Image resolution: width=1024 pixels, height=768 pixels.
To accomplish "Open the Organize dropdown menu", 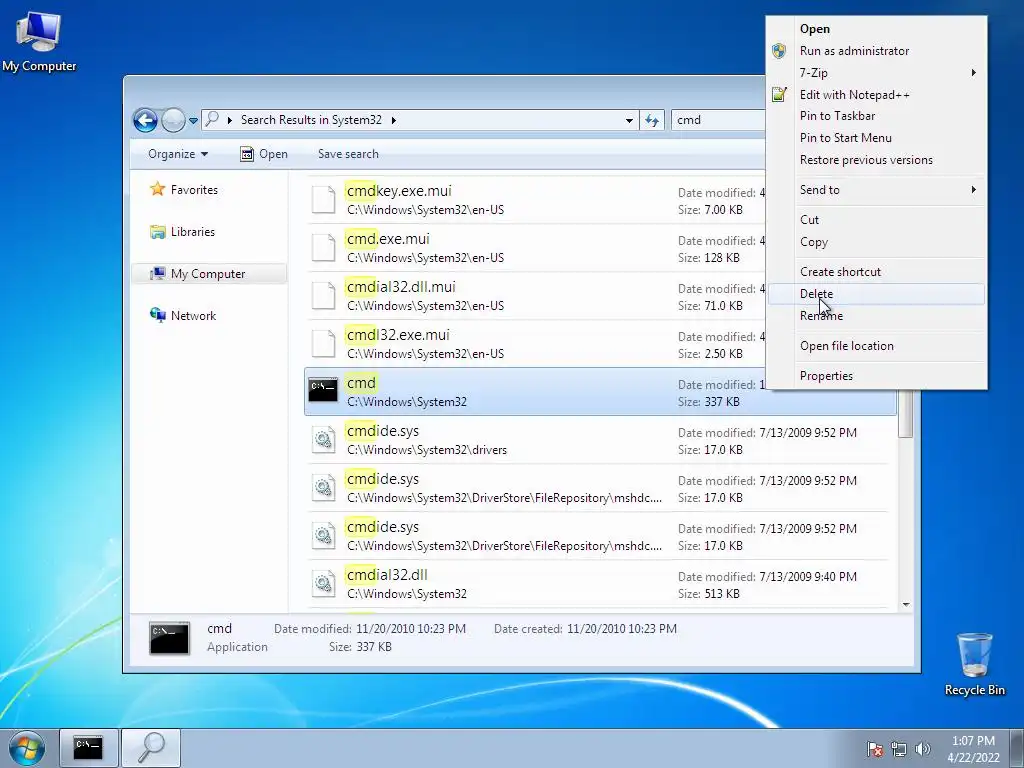I will (x=178, y=154).
